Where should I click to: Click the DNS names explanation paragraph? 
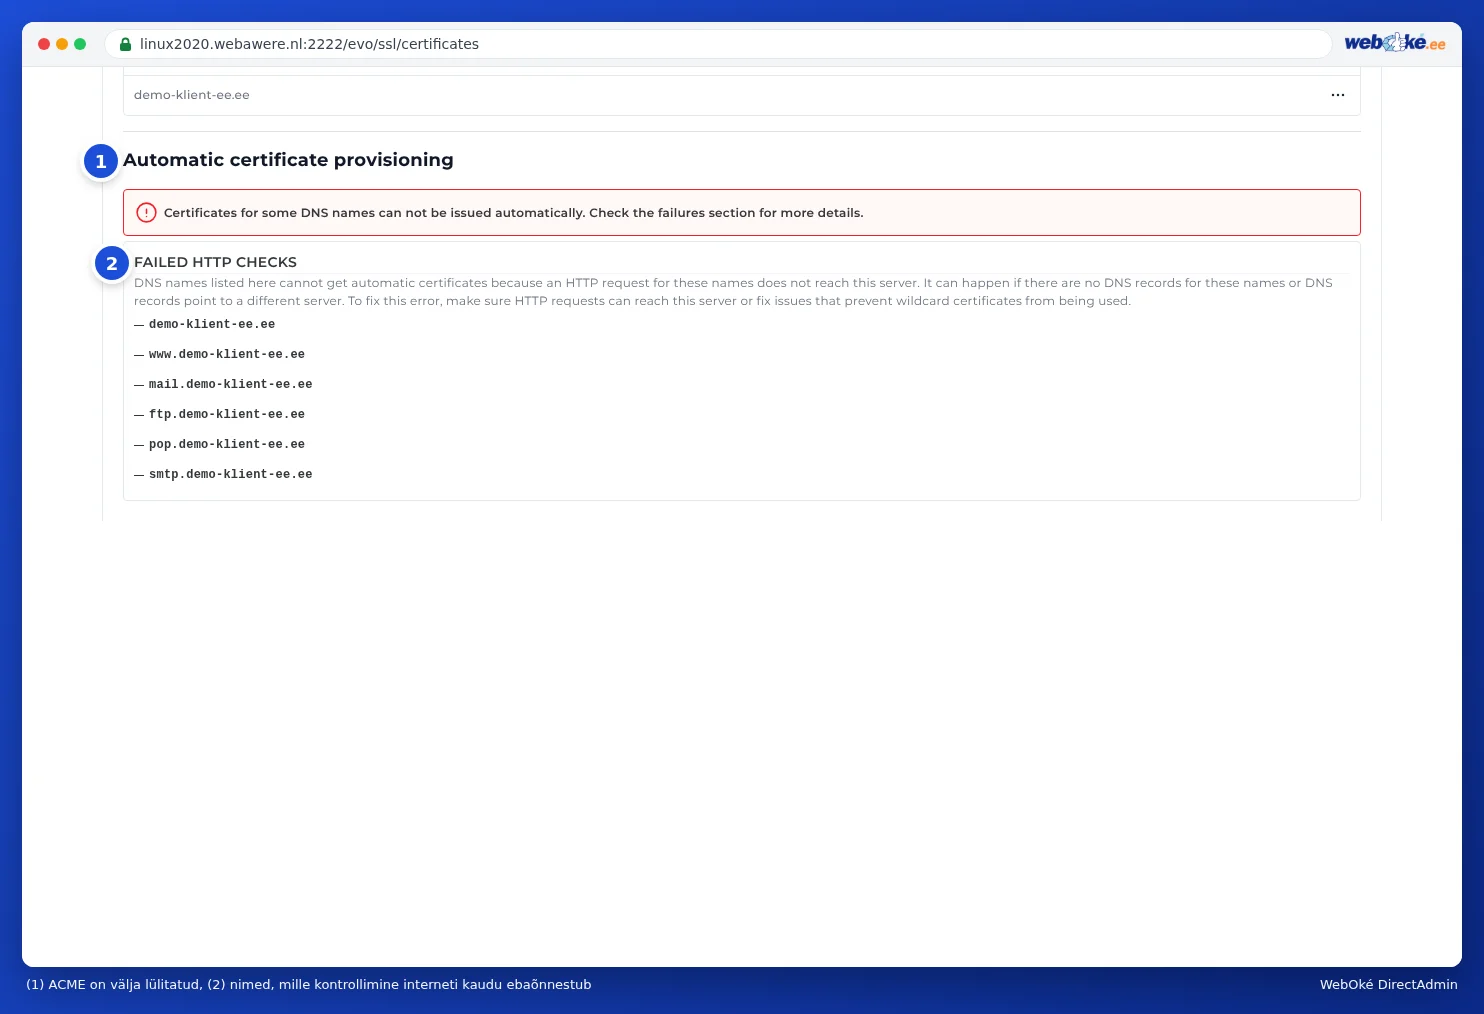pos(733,292)
